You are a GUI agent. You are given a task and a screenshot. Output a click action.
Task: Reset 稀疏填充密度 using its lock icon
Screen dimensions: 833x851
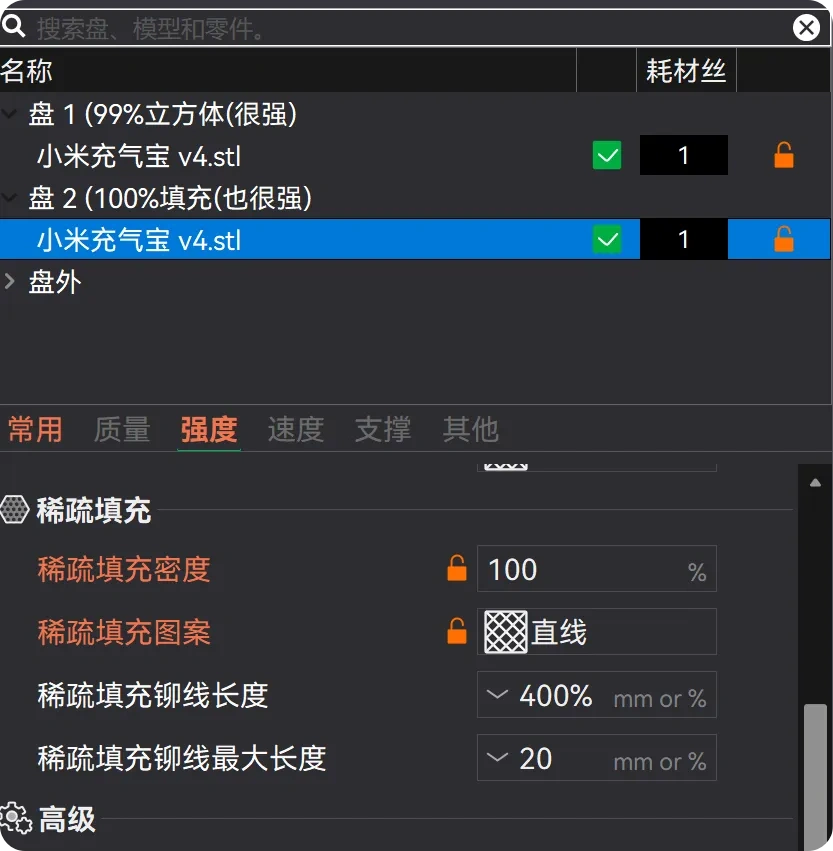(x=456, y=568)
